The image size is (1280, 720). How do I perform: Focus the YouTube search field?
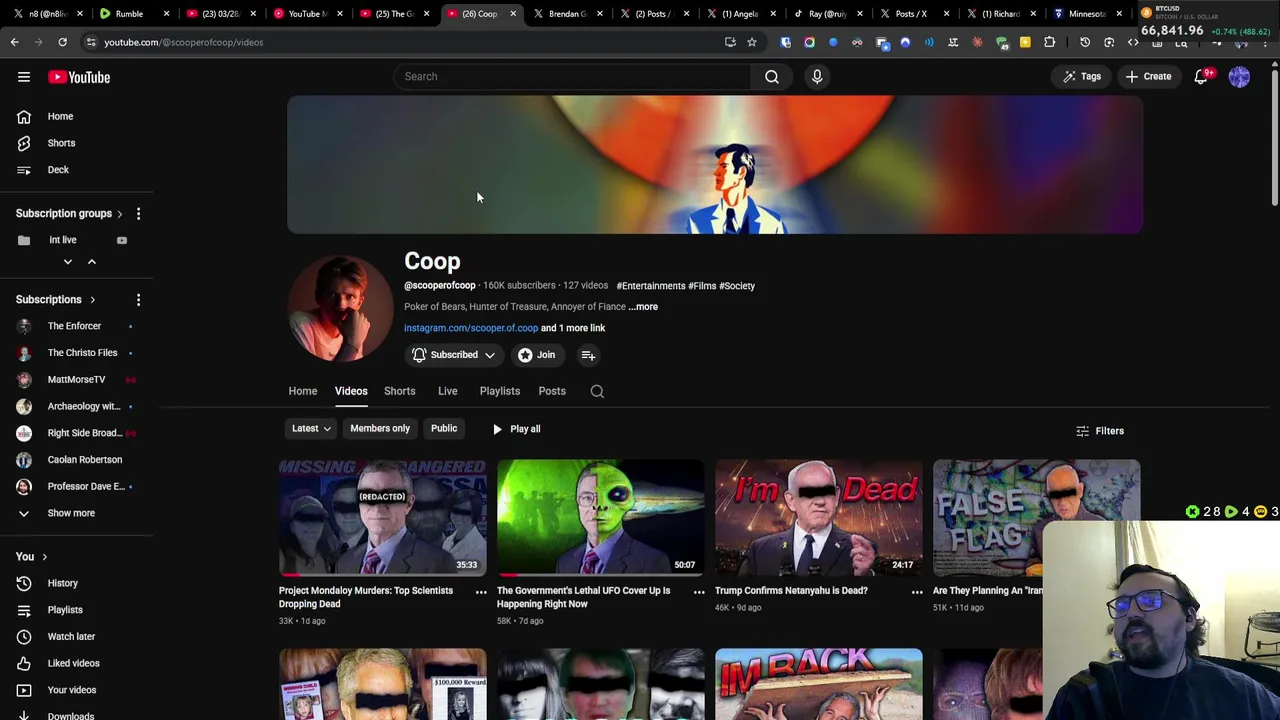pos(572,76)
